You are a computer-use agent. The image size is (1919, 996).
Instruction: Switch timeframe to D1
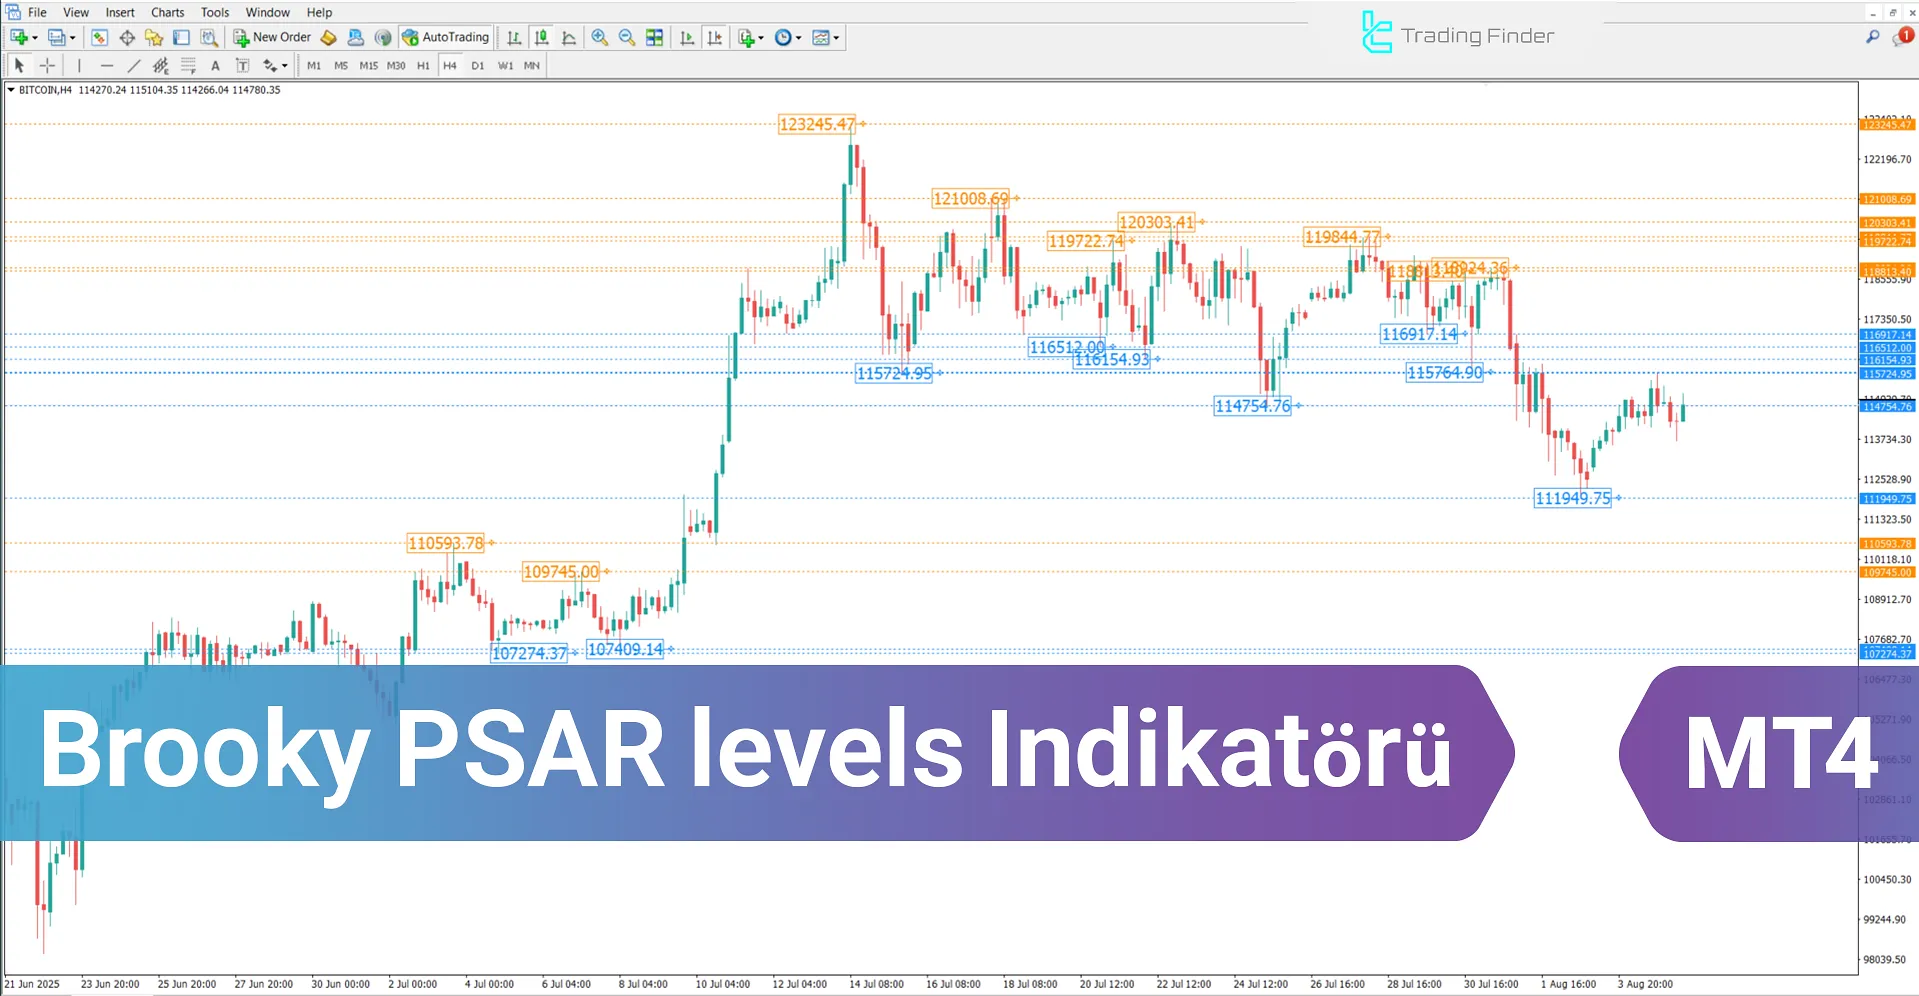478,65
